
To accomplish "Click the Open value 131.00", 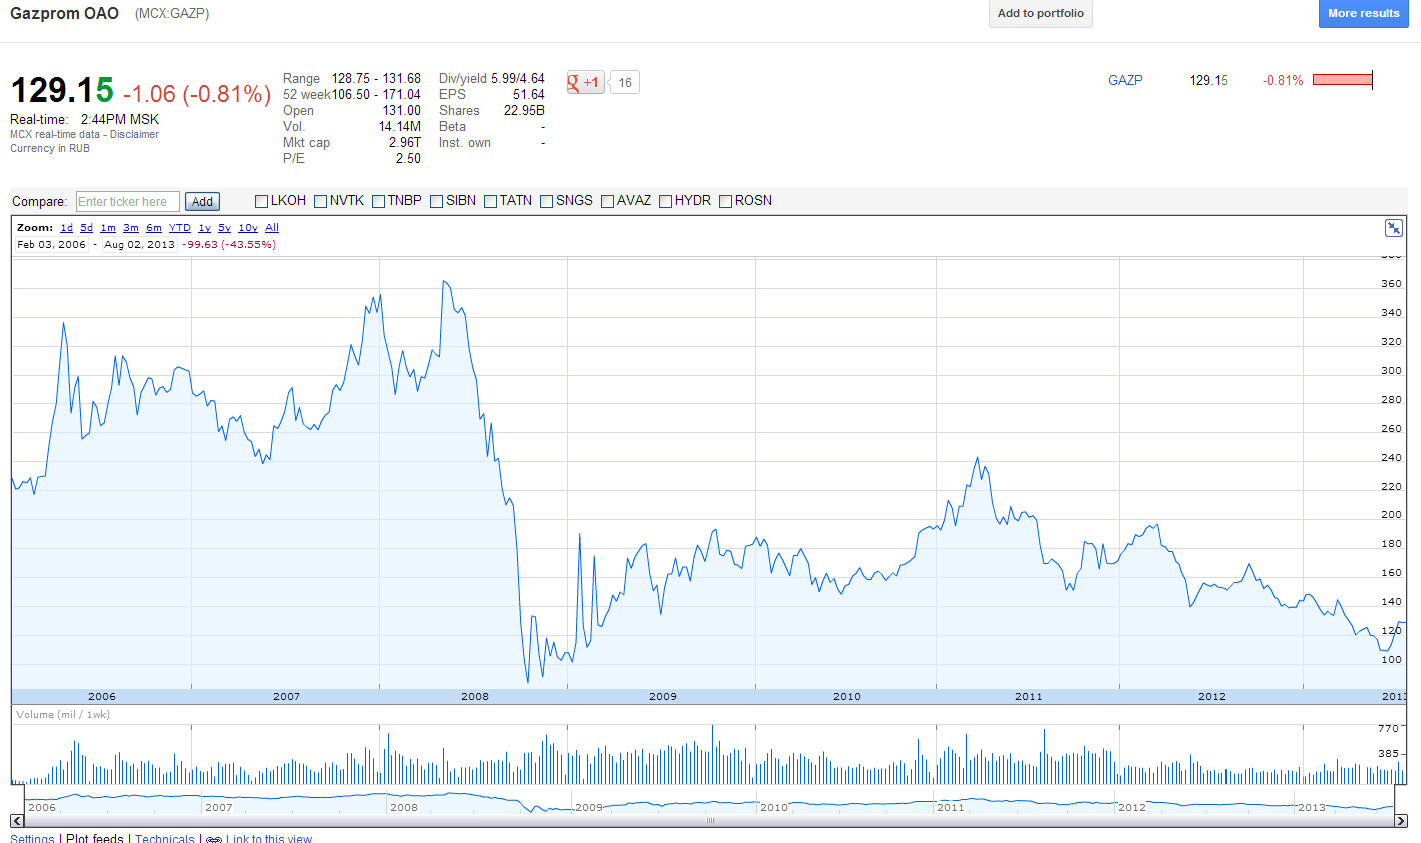I will point(402,111).
